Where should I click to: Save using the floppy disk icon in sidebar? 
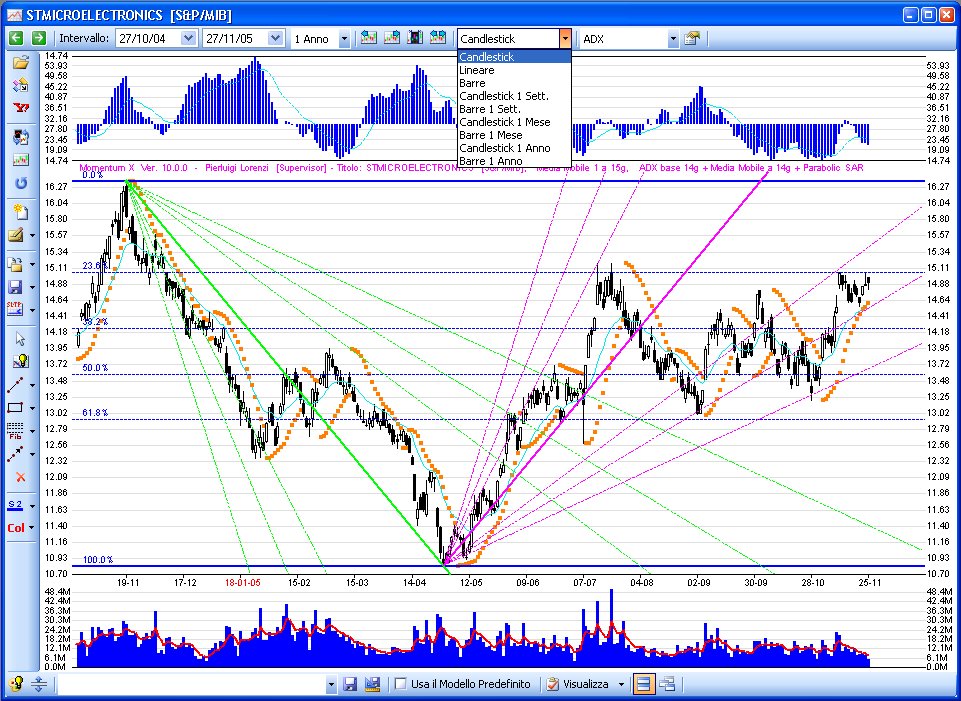coord(16,287)
